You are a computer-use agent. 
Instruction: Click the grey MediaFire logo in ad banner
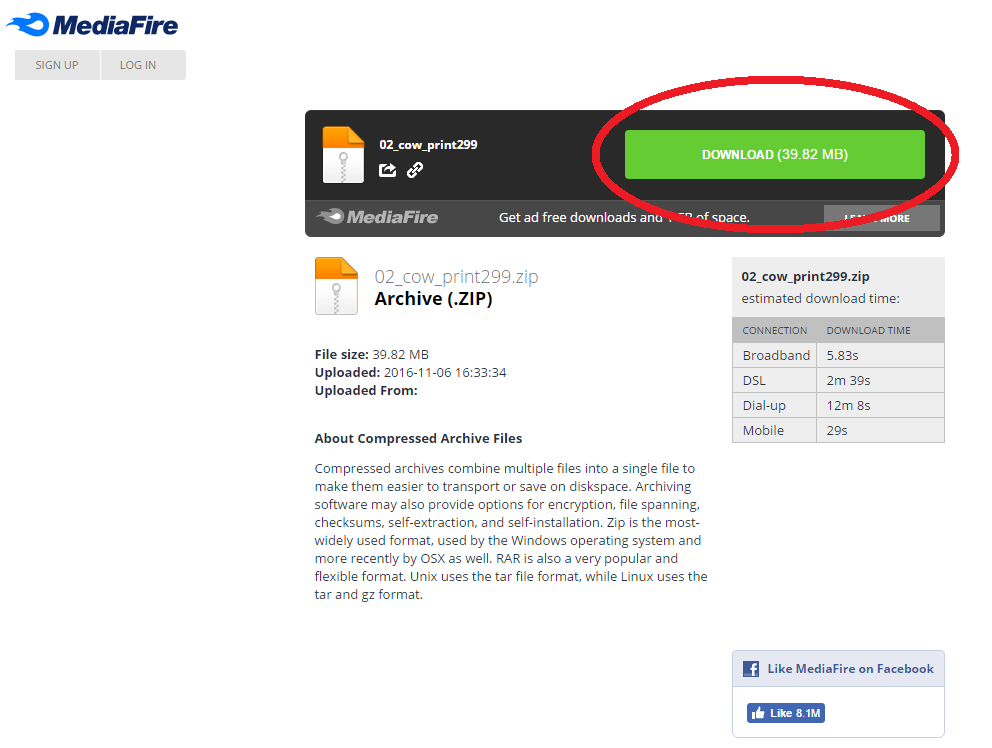click(x=377, y=217)
